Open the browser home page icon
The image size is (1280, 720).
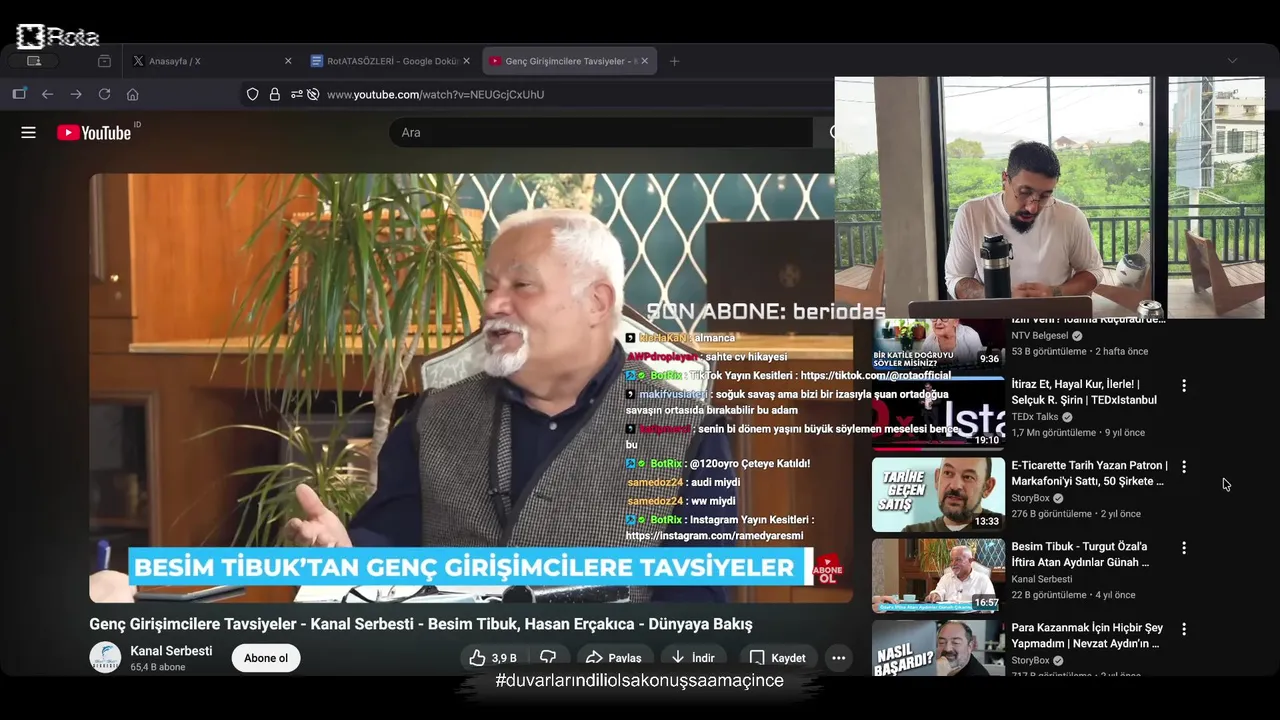pyautogui.click(x=132, y=94)
